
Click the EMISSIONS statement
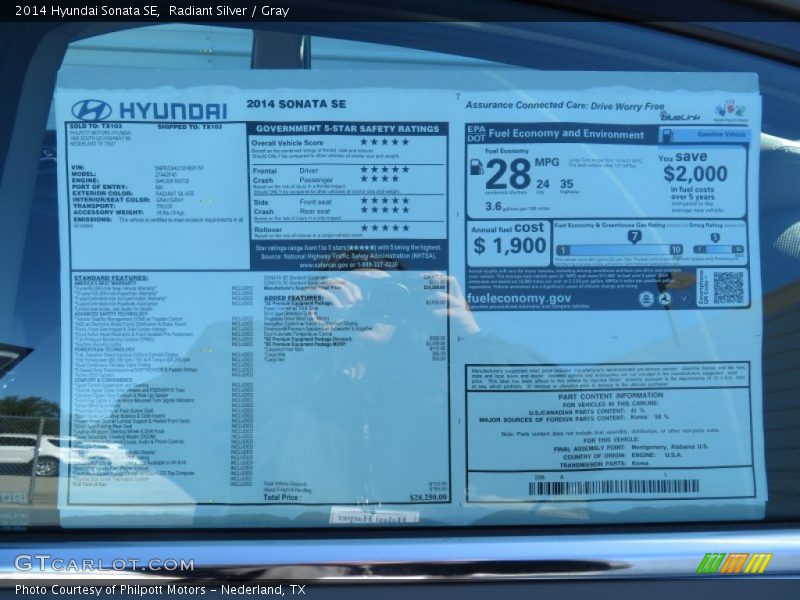coord(158,222)
